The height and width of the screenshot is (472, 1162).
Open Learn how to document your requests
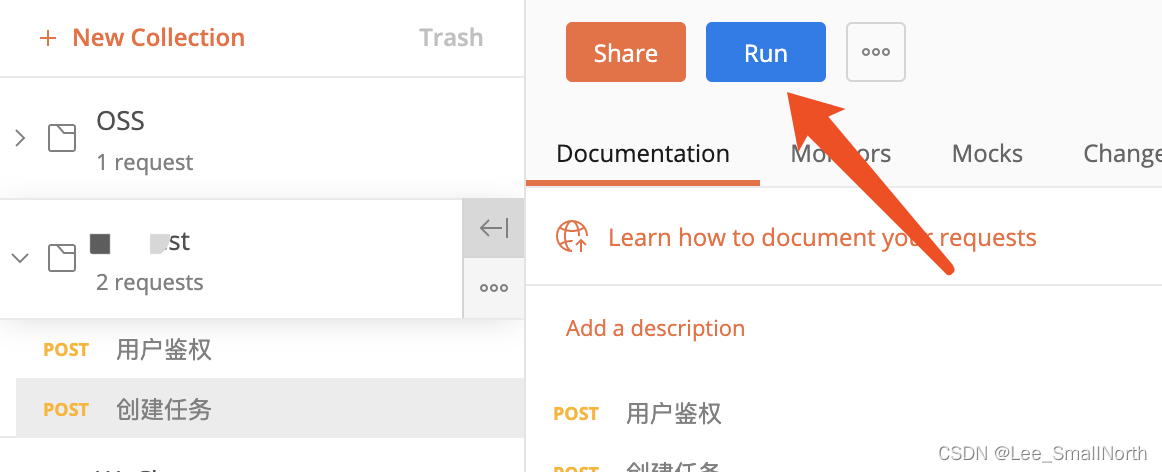pyautogui.click(x=822, y=237)
